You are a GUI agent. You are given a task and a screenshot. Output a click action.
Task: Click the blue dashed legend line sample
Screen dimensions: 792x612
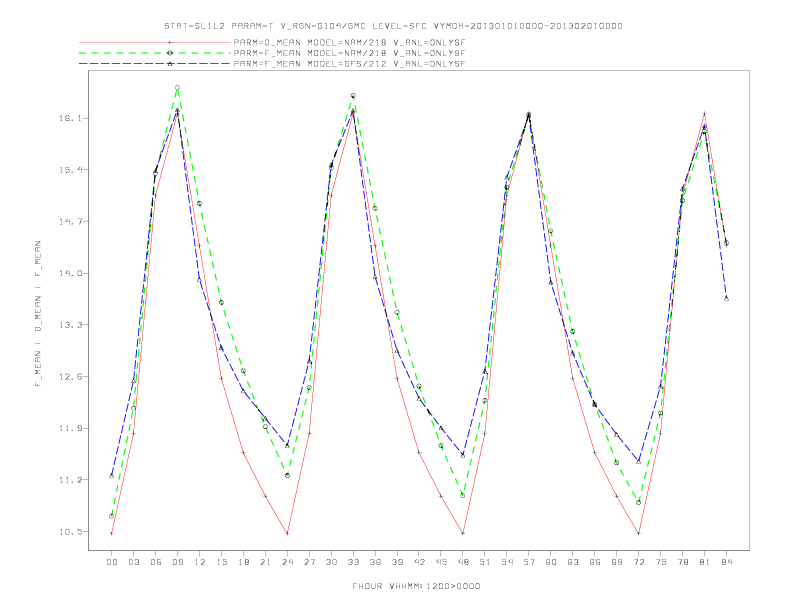click(155, 64)
